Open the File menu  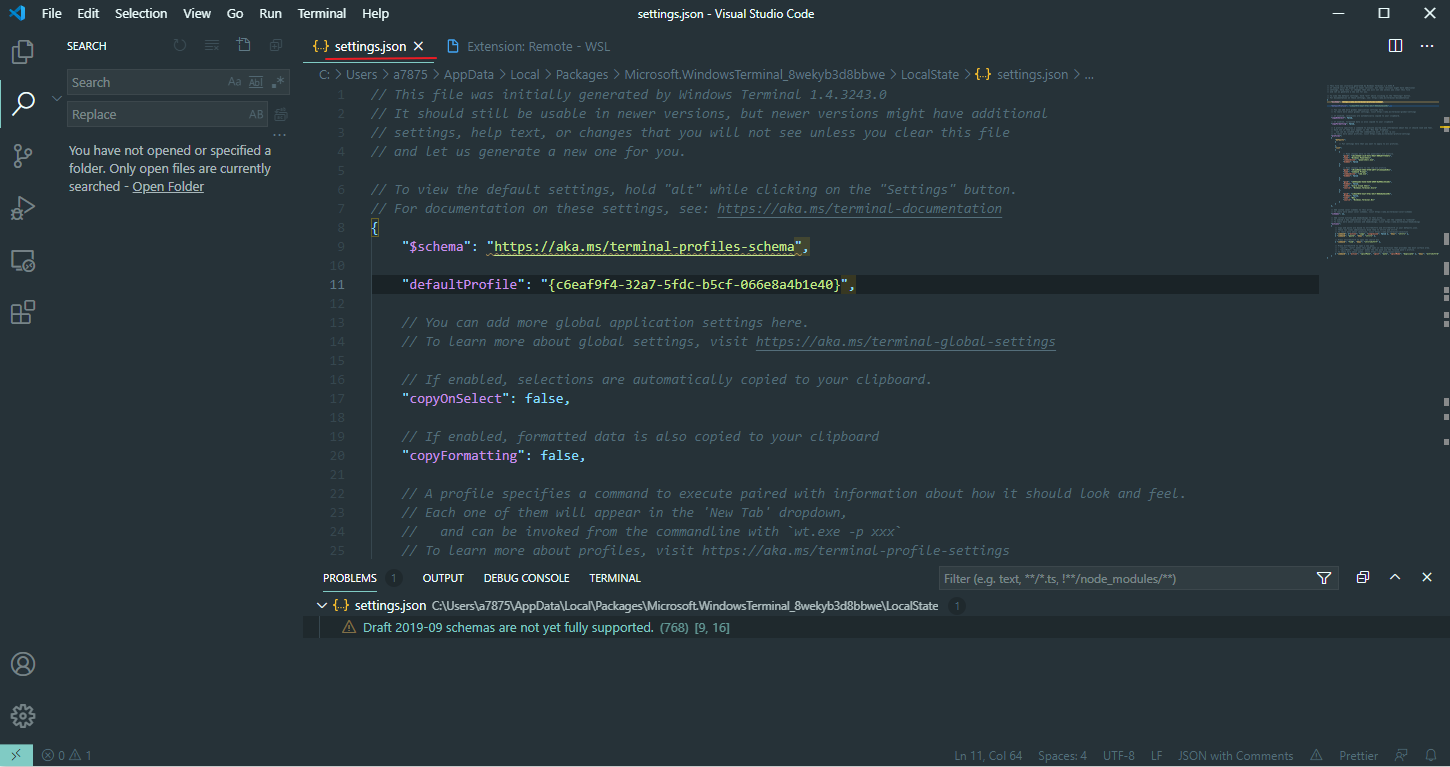(x=52, y=13)
